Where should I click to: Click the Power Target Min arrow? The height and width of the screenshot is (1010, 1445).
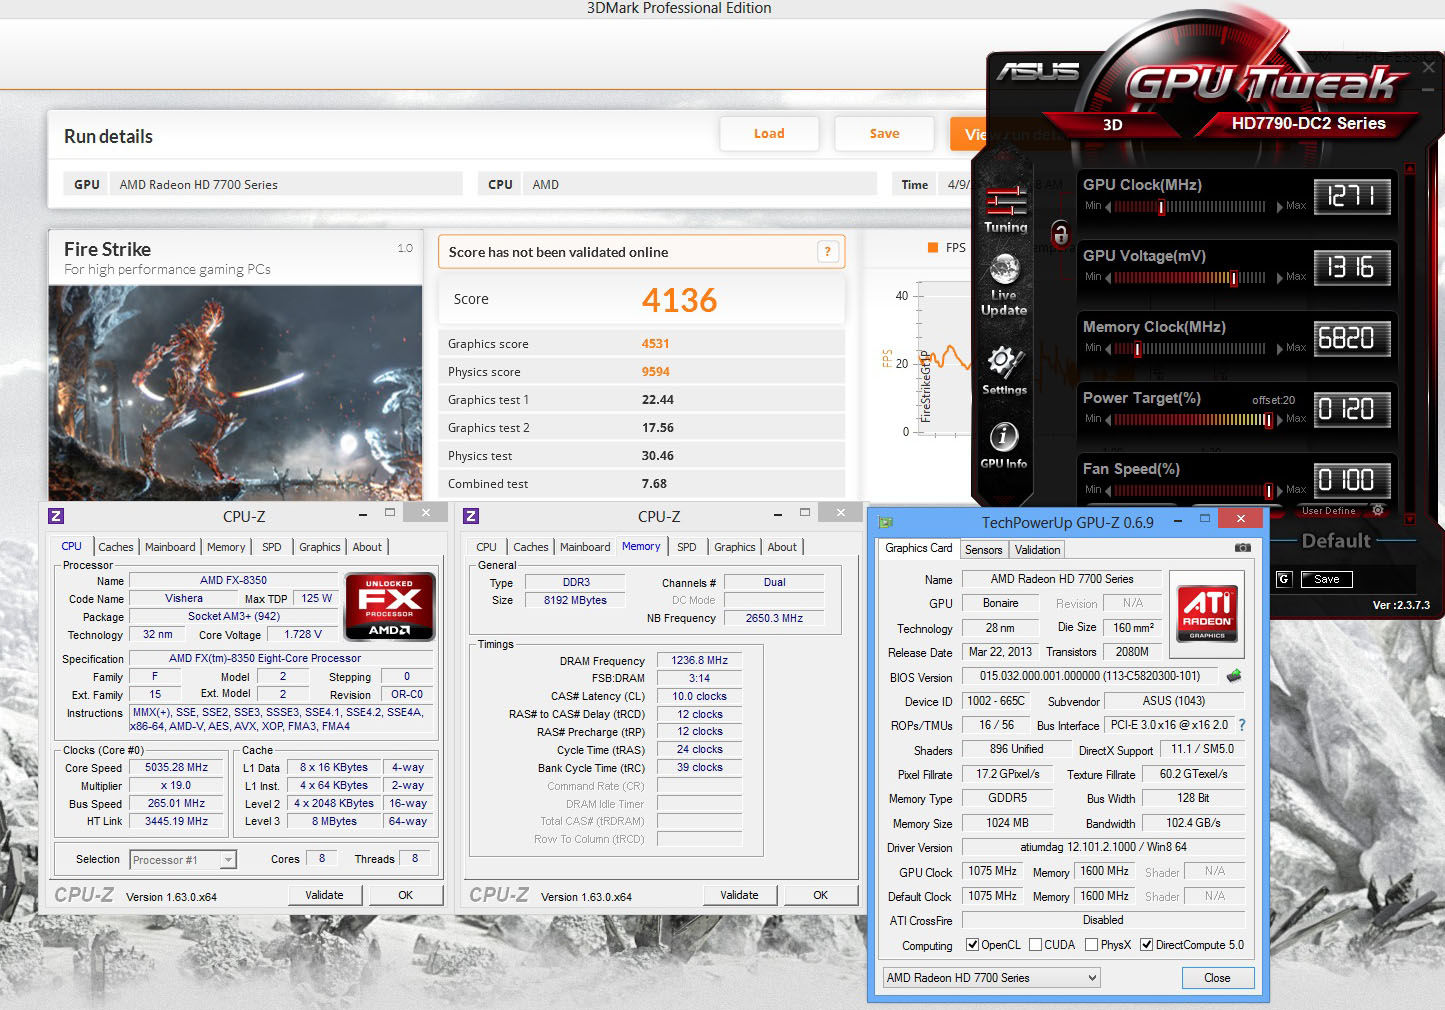[x=1108, y=420]
